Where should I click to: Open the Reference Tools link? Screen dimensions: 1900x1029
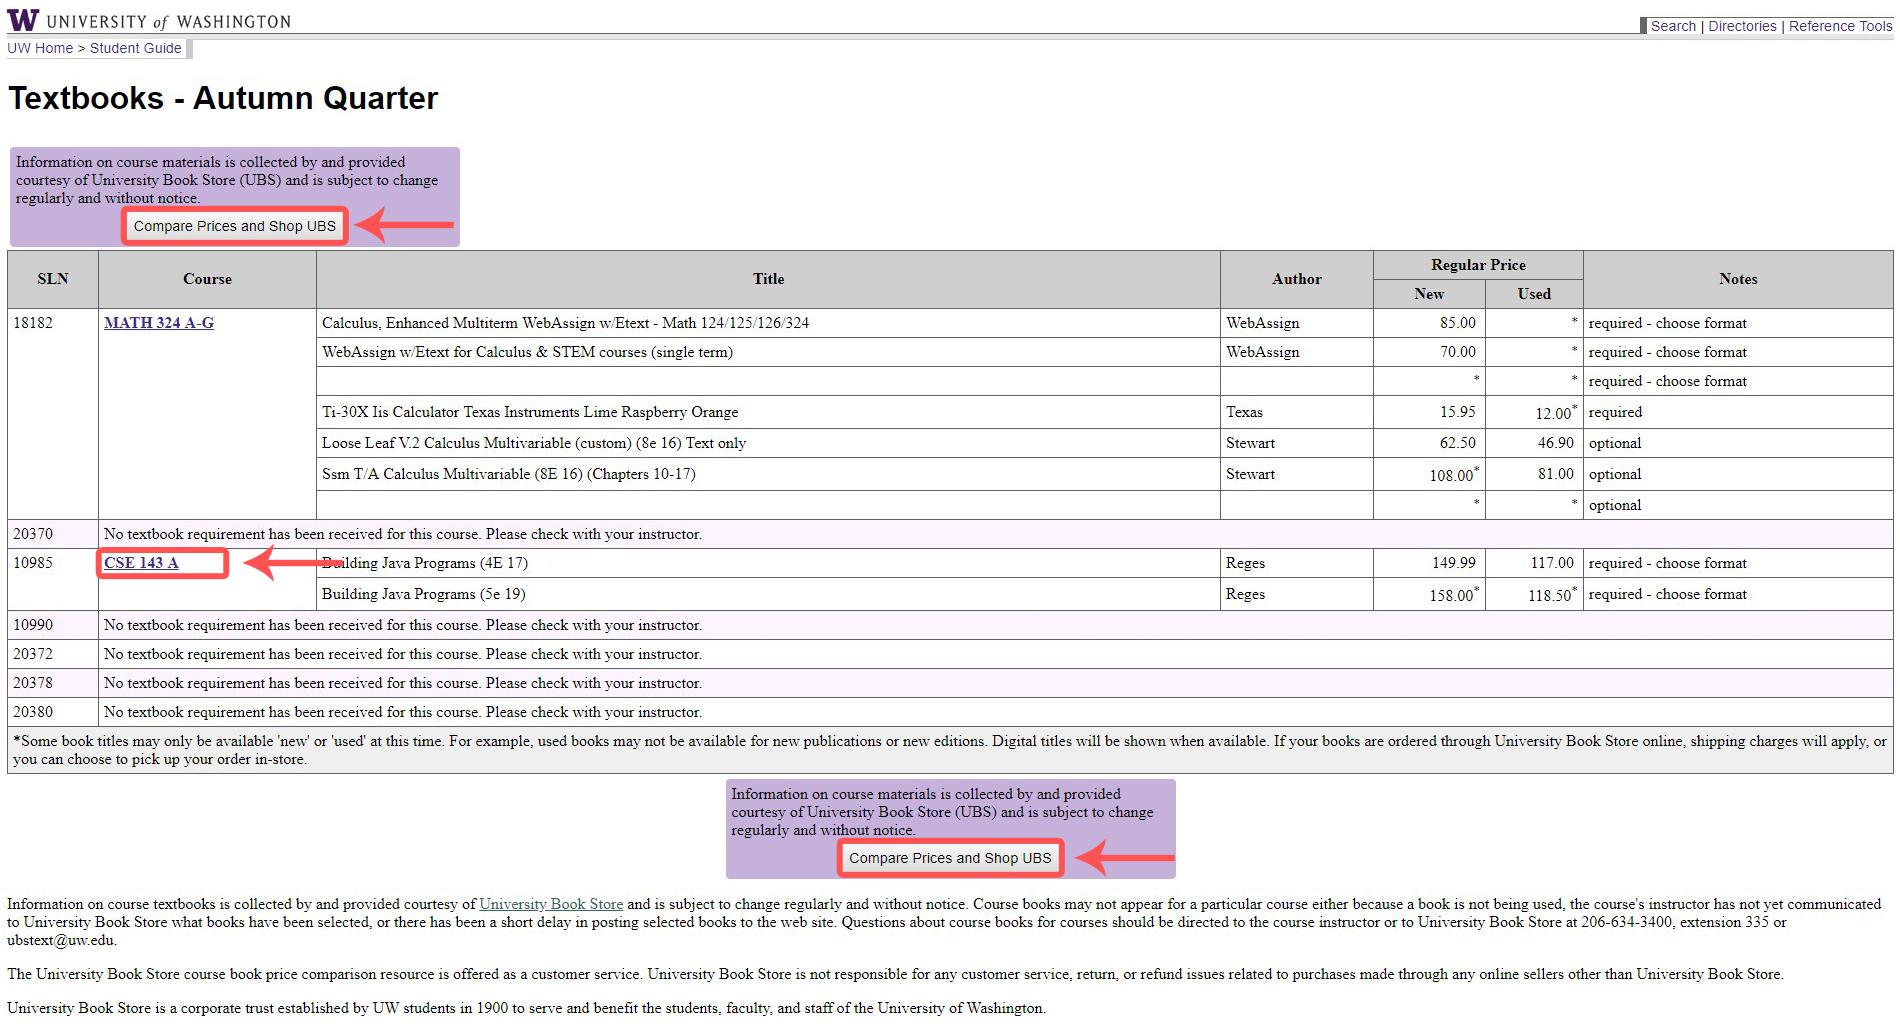point(1840,26)
